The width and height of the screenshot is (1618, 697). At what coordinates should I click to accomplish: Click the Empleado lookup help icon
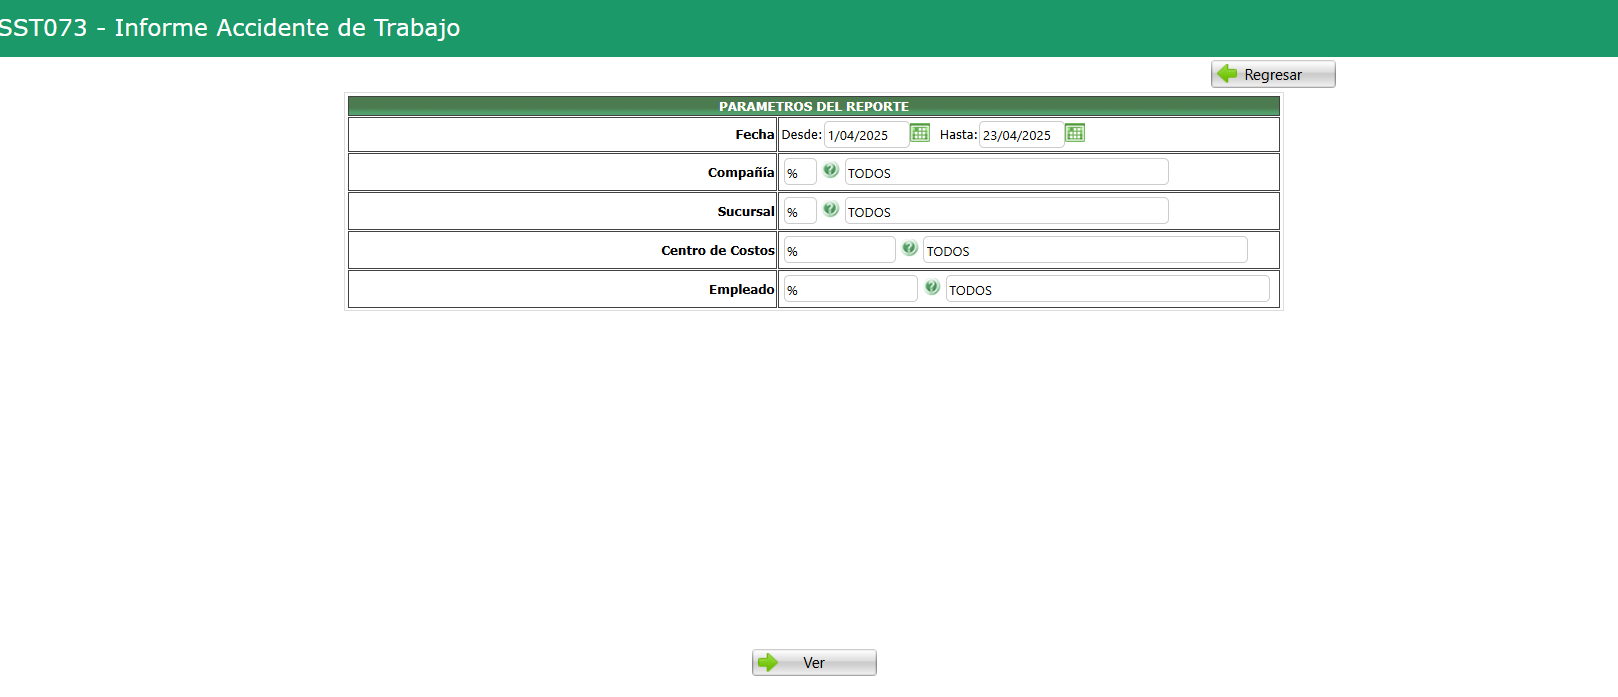[932, 287]
